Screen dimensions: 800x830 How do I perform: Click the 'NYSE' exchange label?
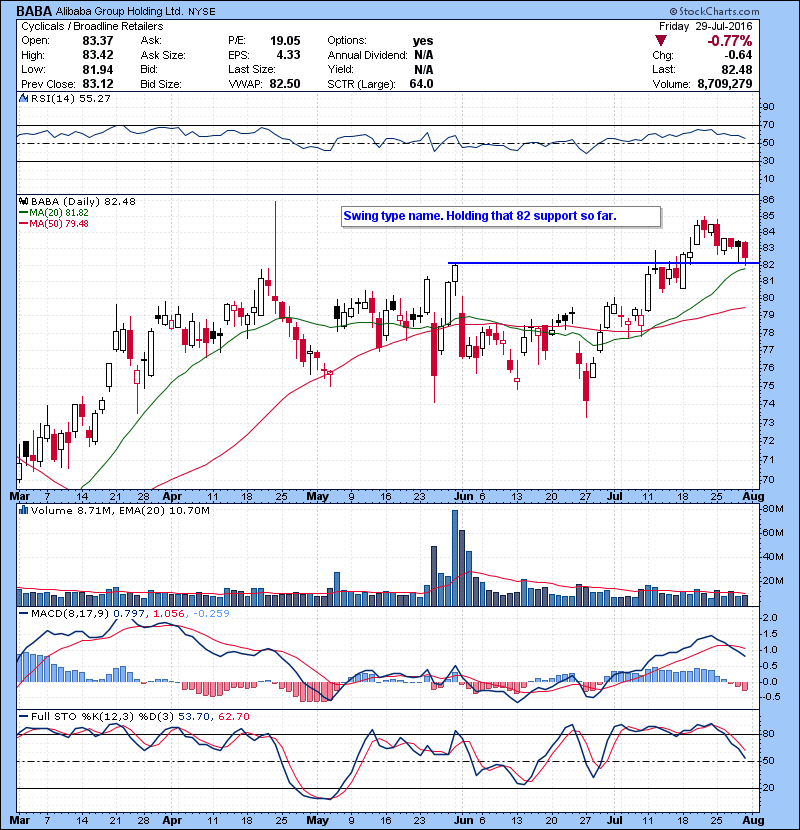point(202,12)
